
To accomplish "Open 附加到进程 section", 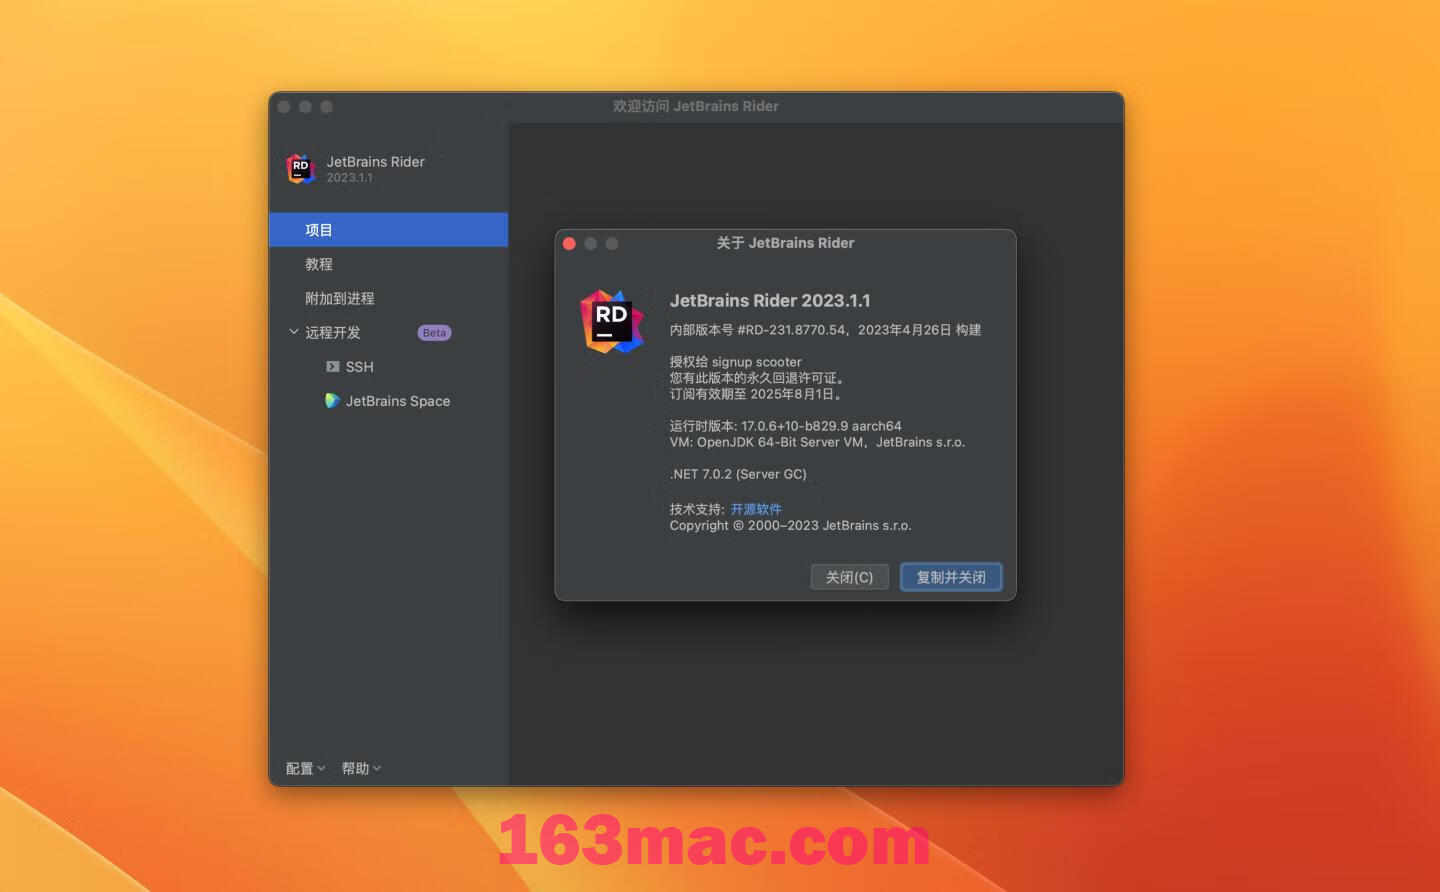I will click(388, 298).
